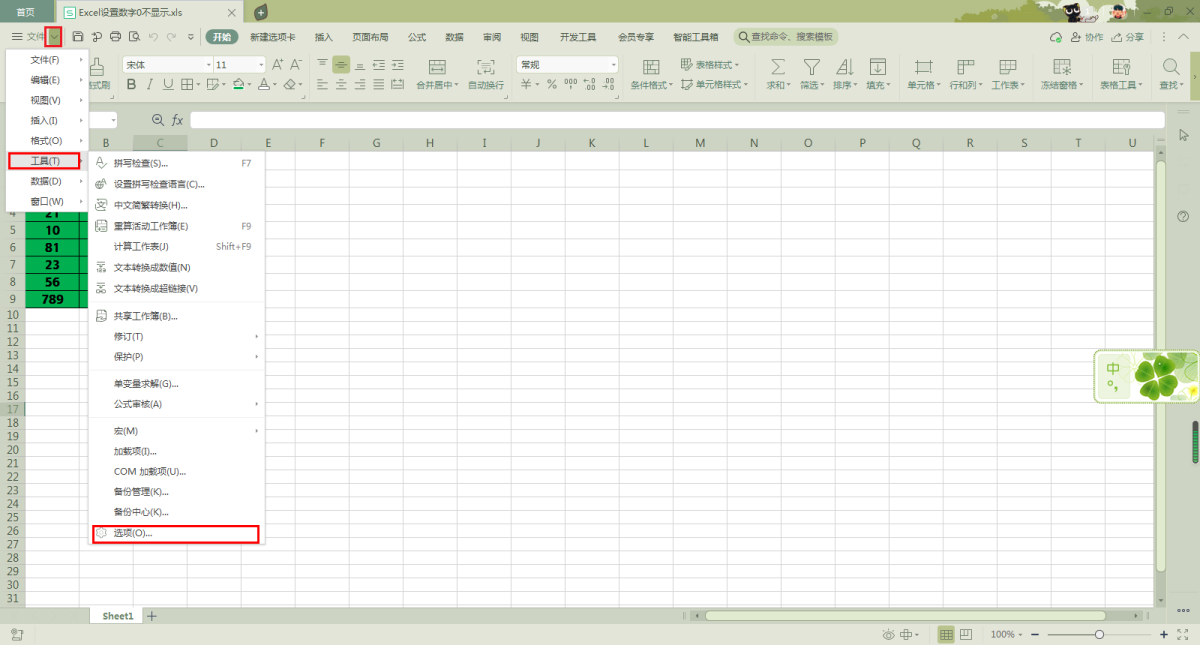1200x645 pixels.
Task: Click the 分享 share button
Action: (x=1127, y=37)
